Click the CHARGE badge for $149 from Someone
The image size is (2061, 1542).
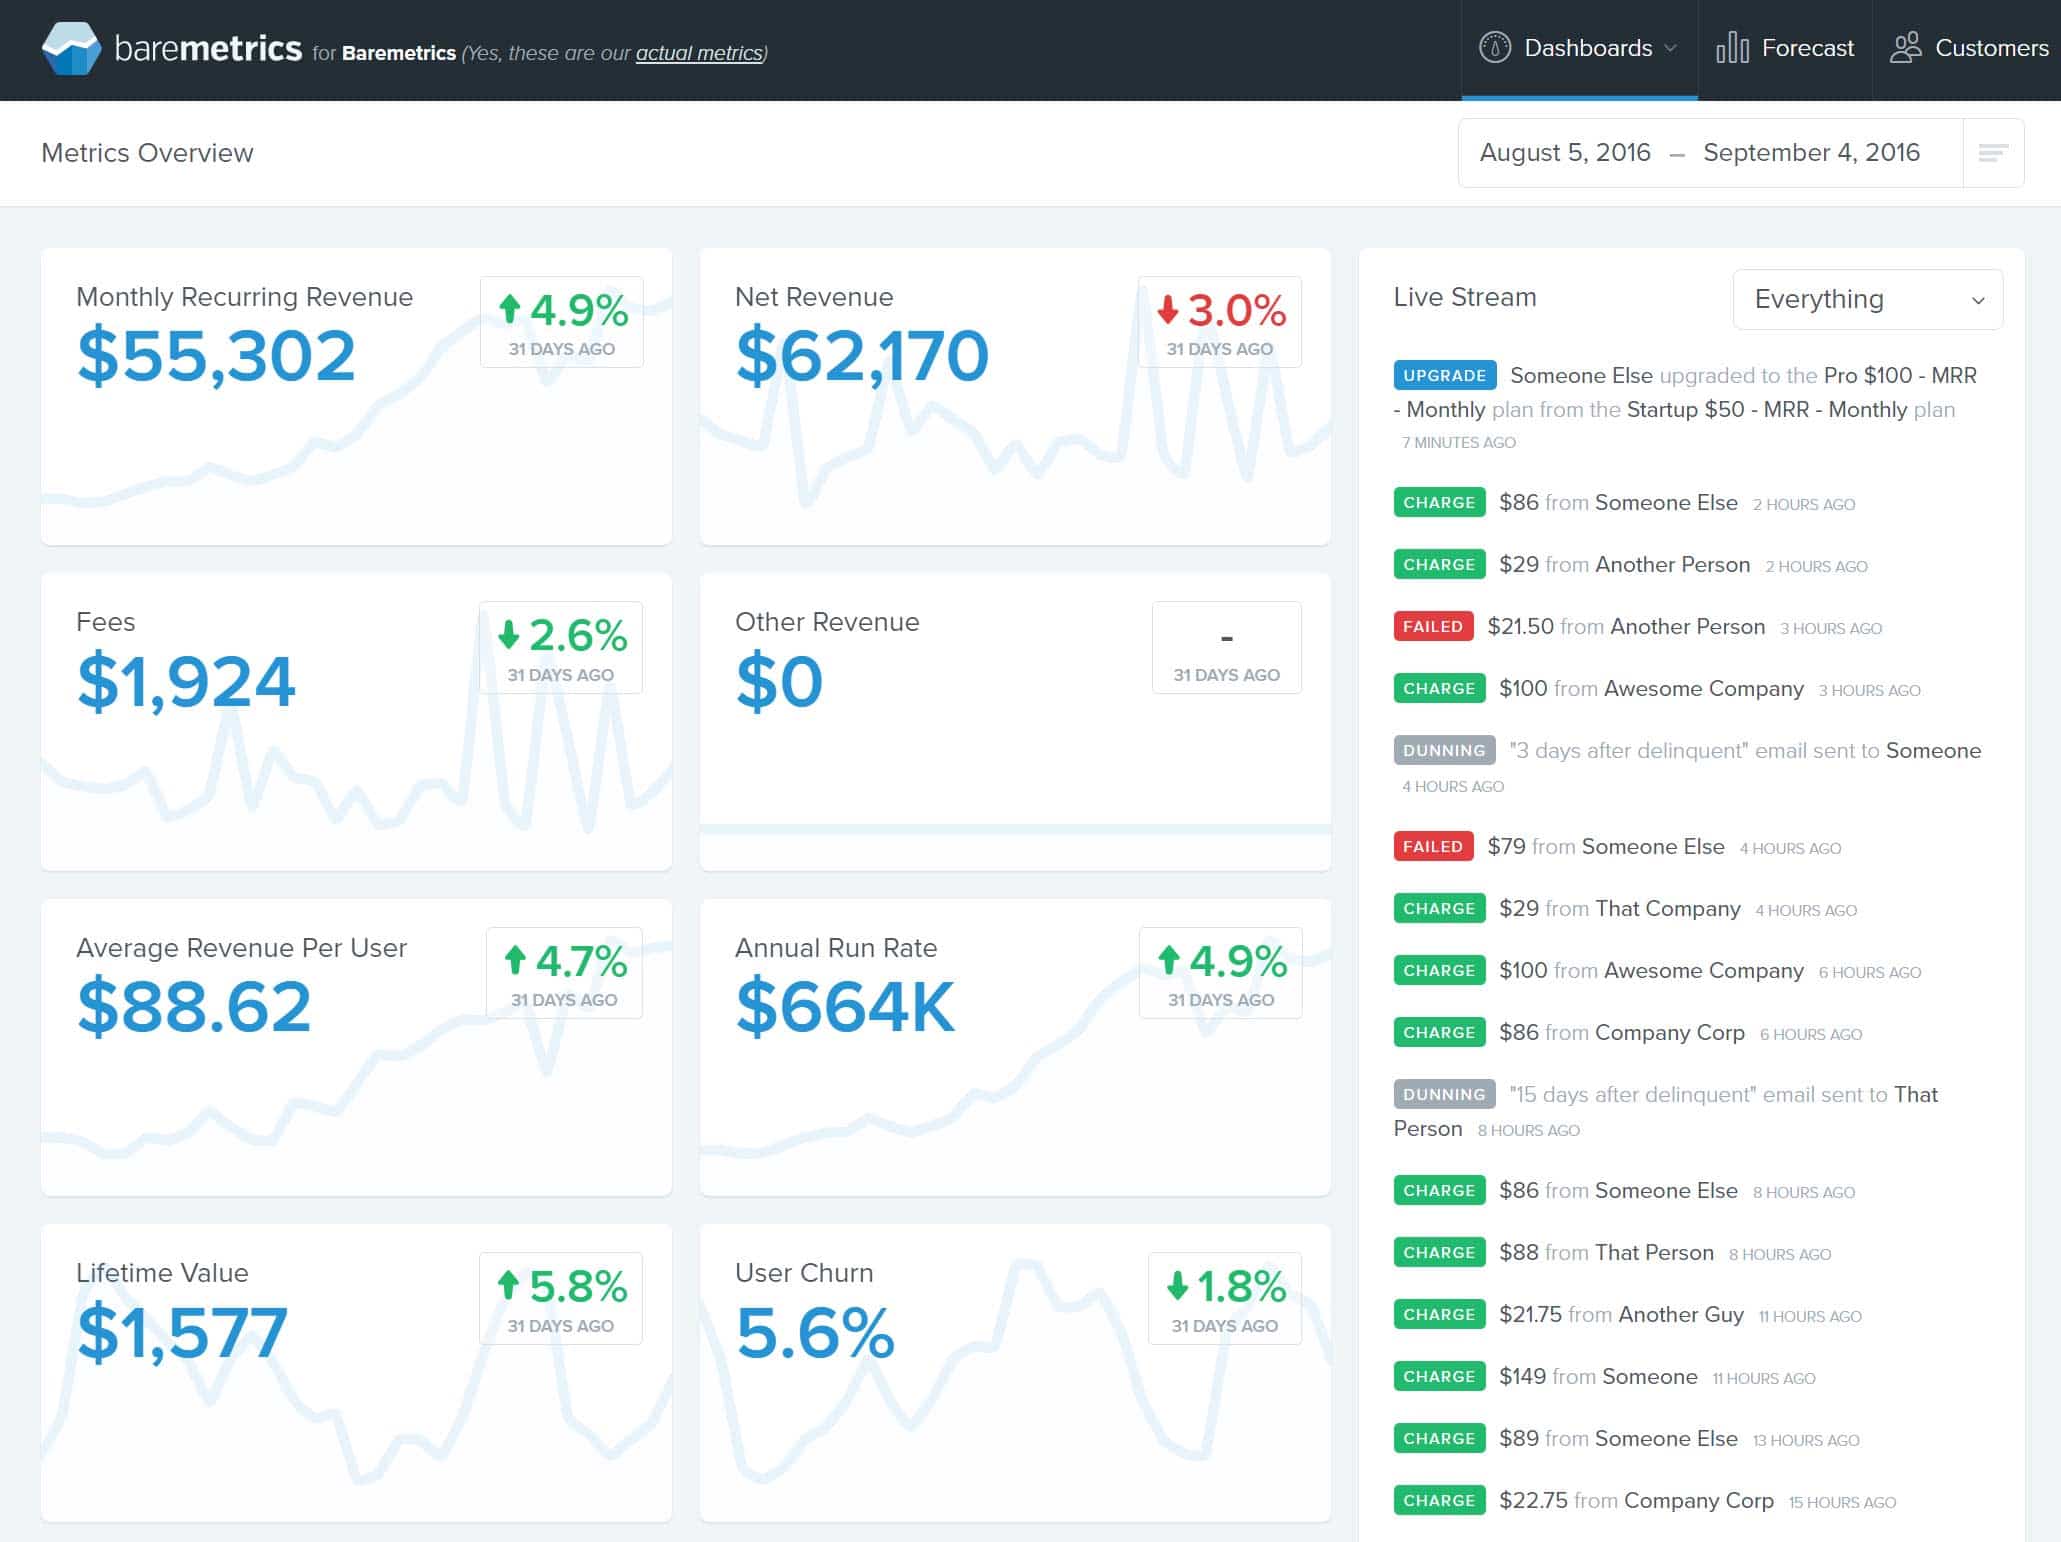pos(1439,1376)
